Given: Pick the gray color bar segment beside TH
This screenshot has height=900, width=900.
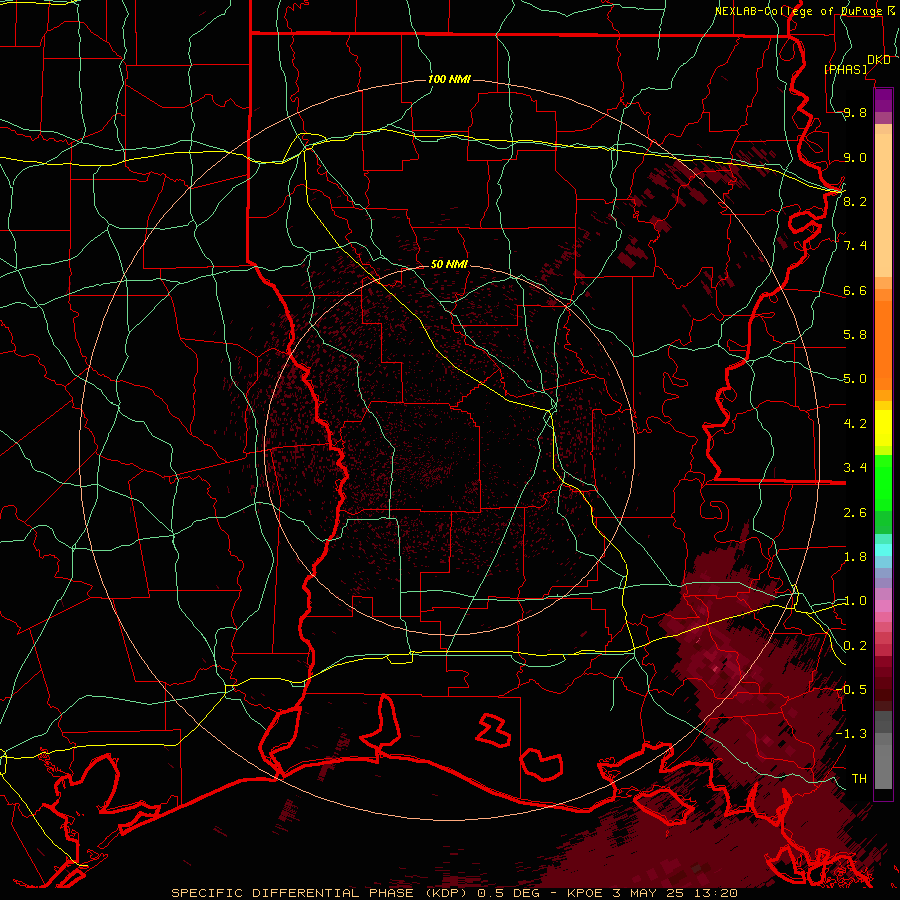Looking at the screenshot, I should tap(883, 769).
